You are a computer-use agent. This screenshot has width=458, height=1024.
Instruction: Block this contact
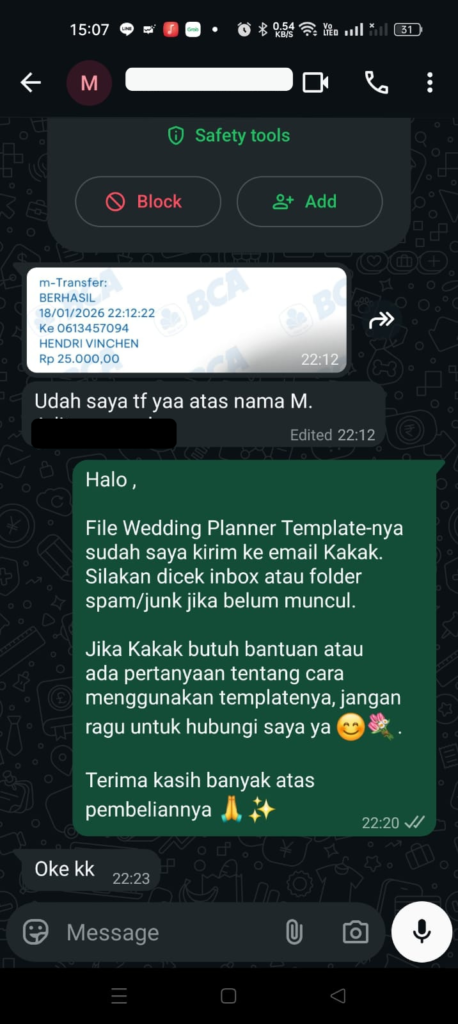(148, 201)
